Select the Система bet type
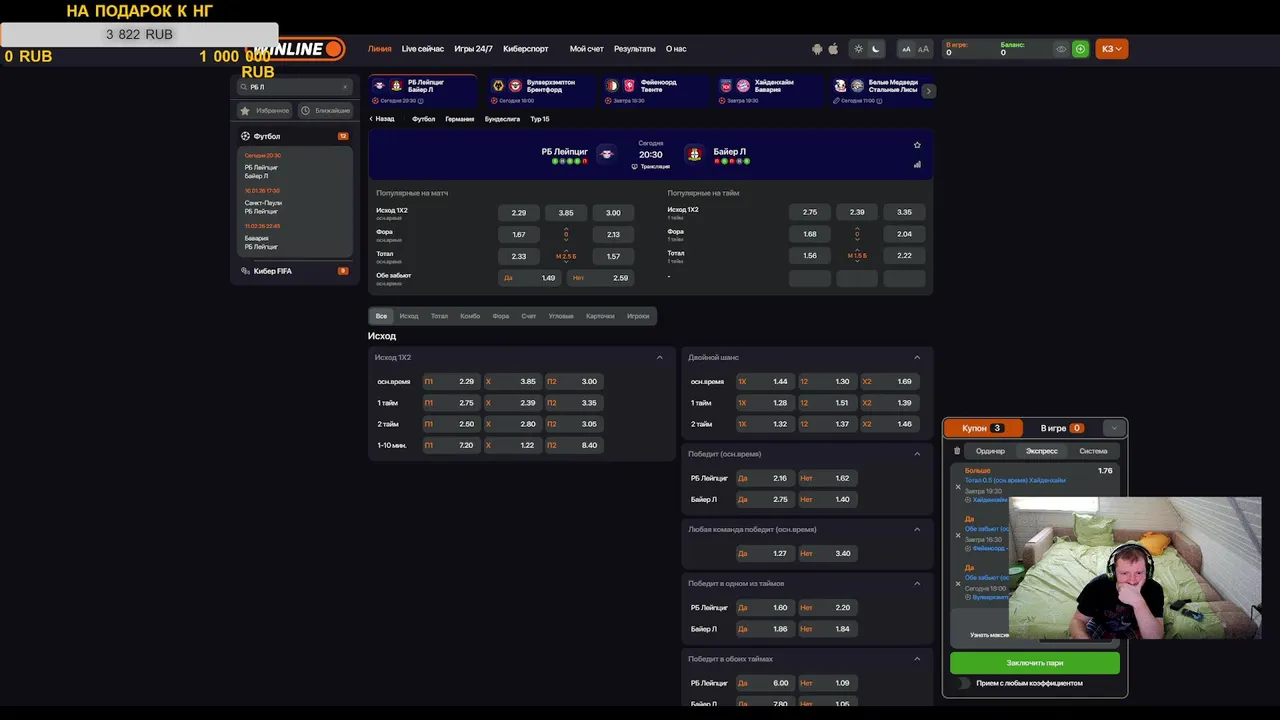This screenshot has height=720, width=1280. [1093, 451]
